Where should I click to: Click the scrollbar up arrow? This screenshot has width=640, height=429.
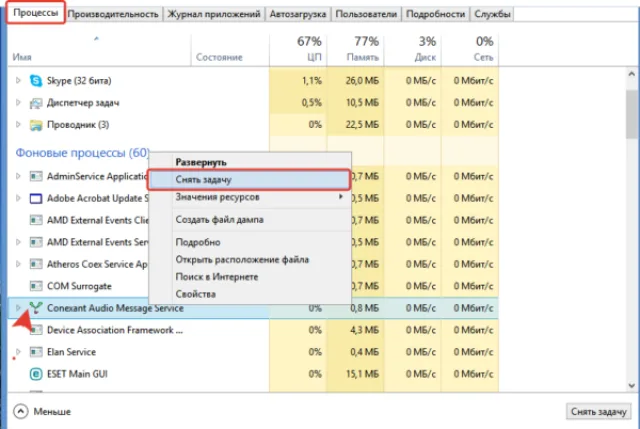[x=631, y=74]
